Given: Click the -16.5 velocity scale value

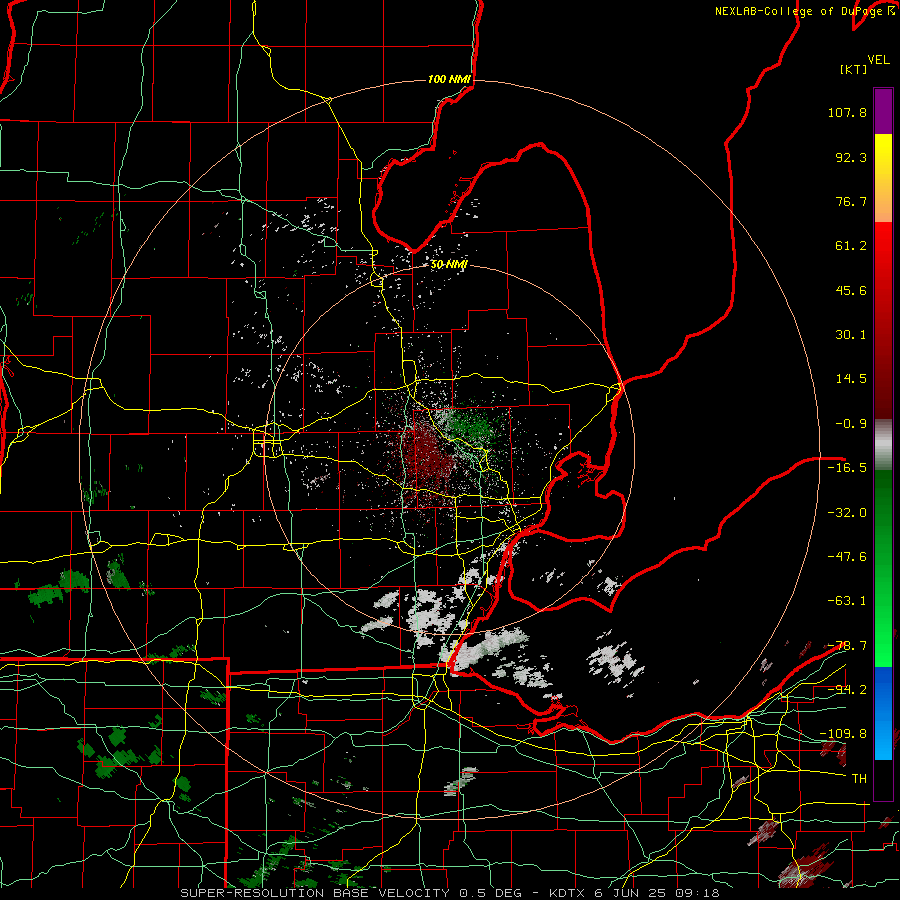Looking at the screenshot, I should tap(847, 468).
